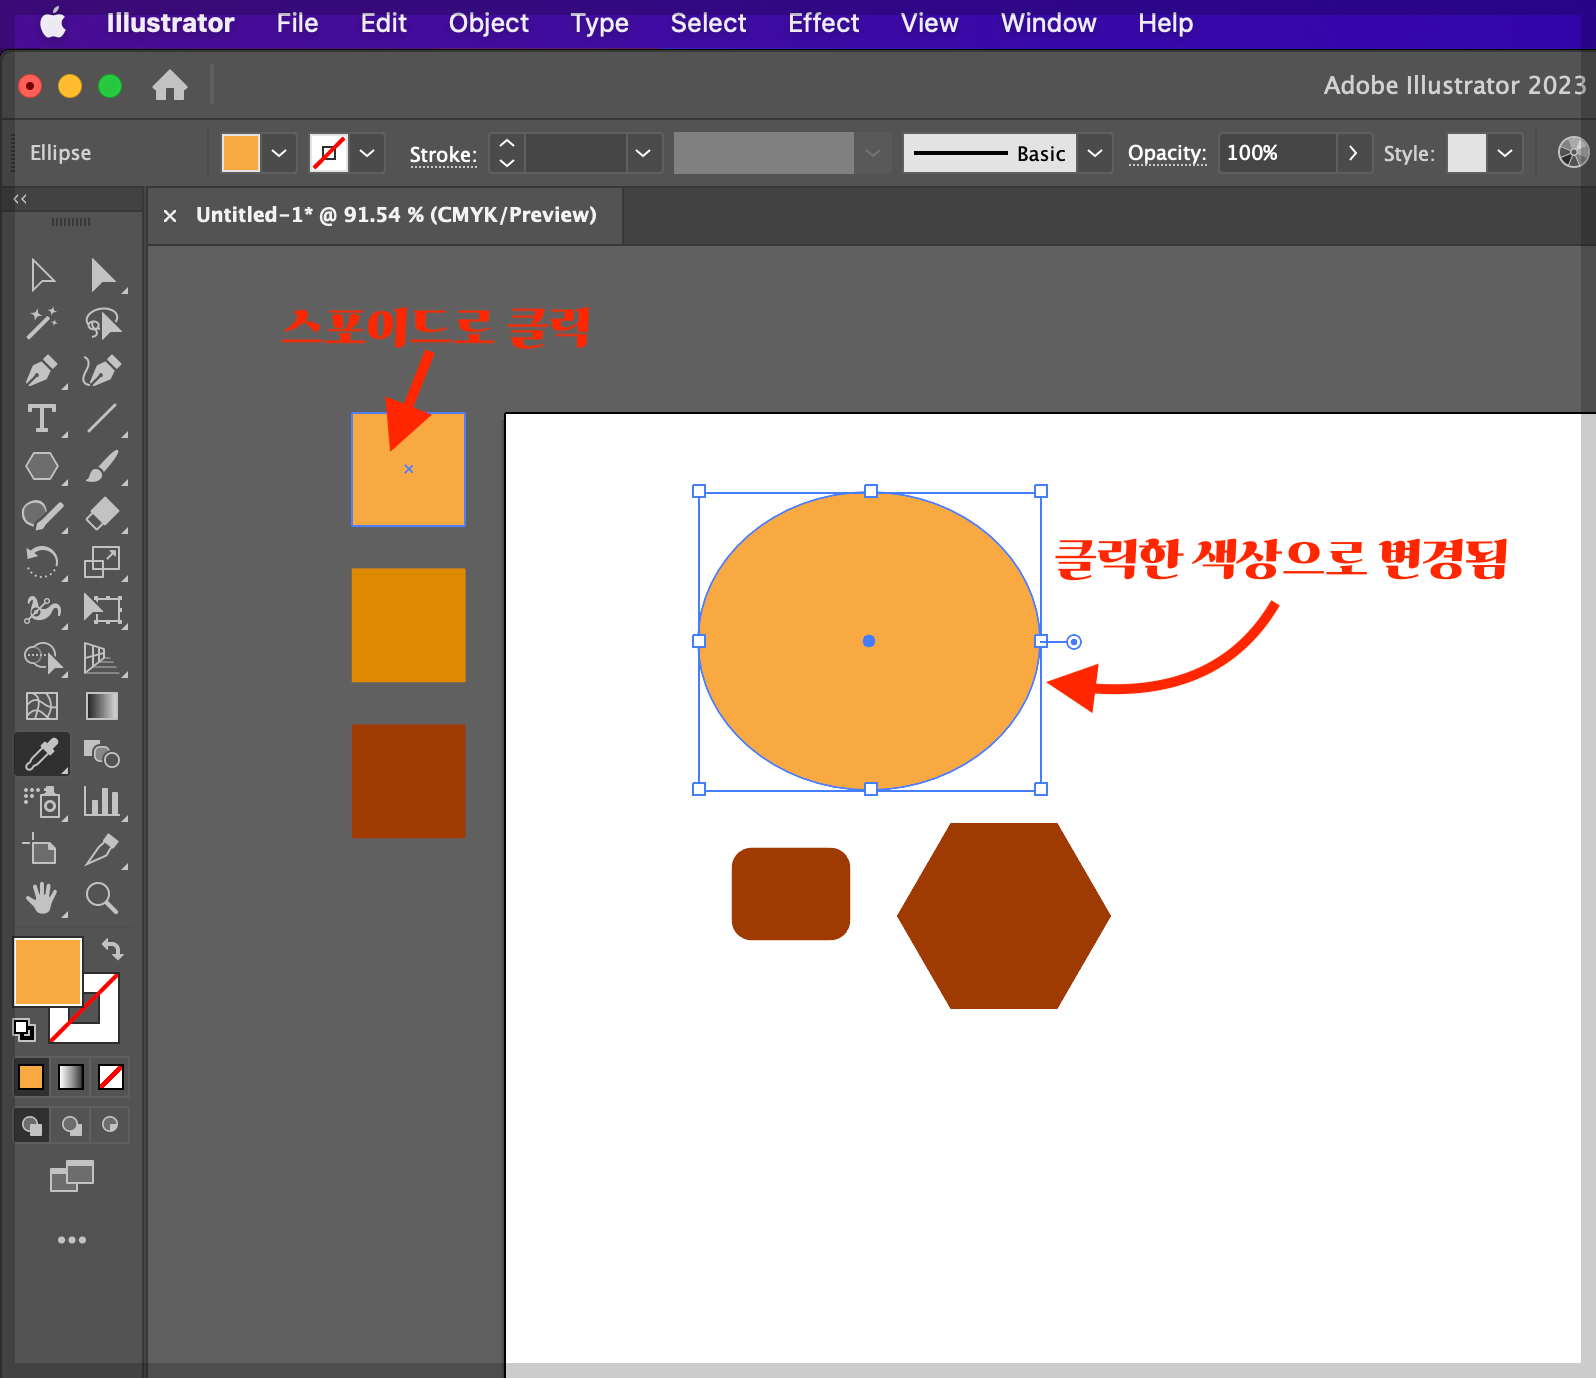
Task: Open the Object menu
Action: (488, 23)
